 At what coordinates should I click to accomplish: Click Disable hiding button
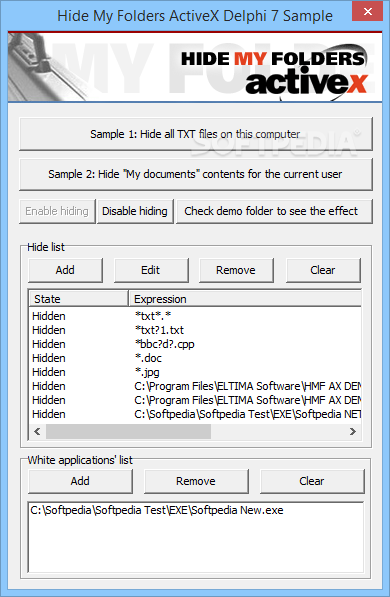click(x=135, y=211)
